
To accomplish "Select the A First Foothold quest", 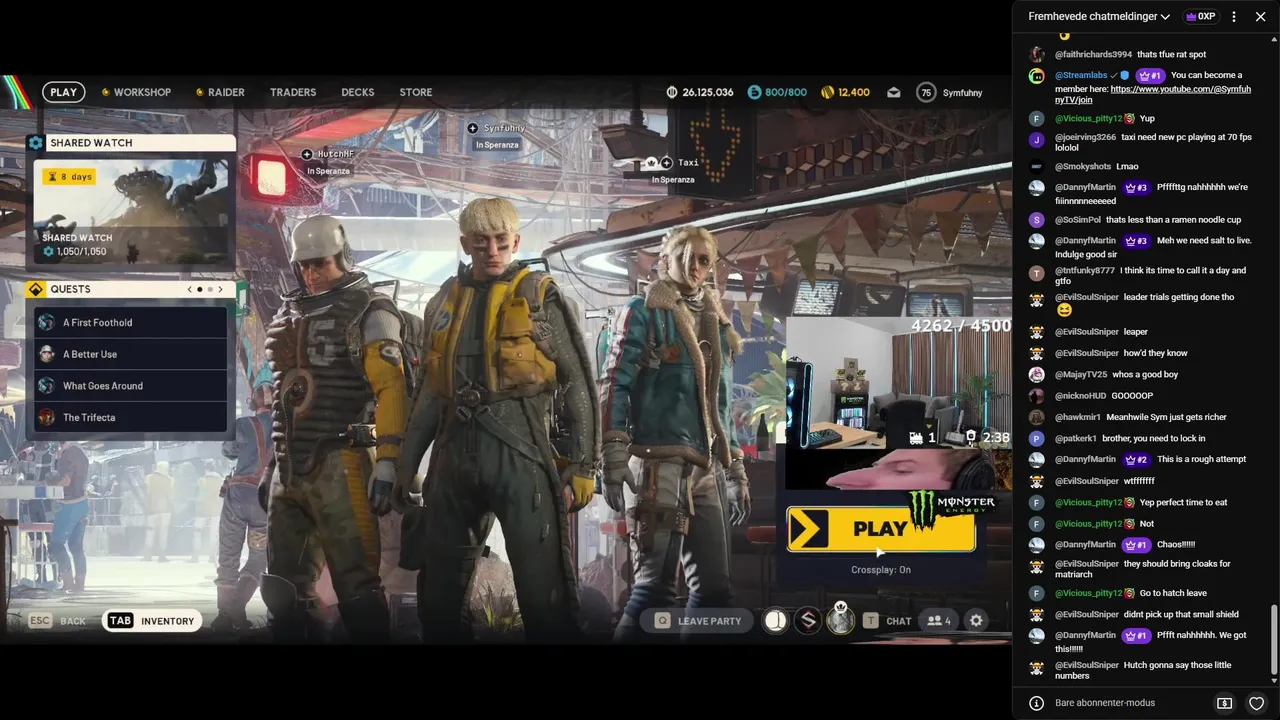I will point(131,323).
